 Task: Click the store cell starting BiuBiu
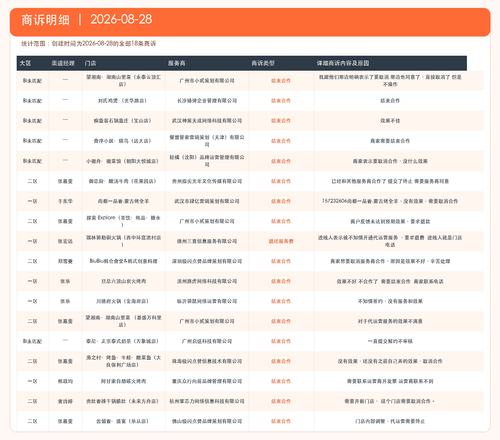tap(123, 261)
